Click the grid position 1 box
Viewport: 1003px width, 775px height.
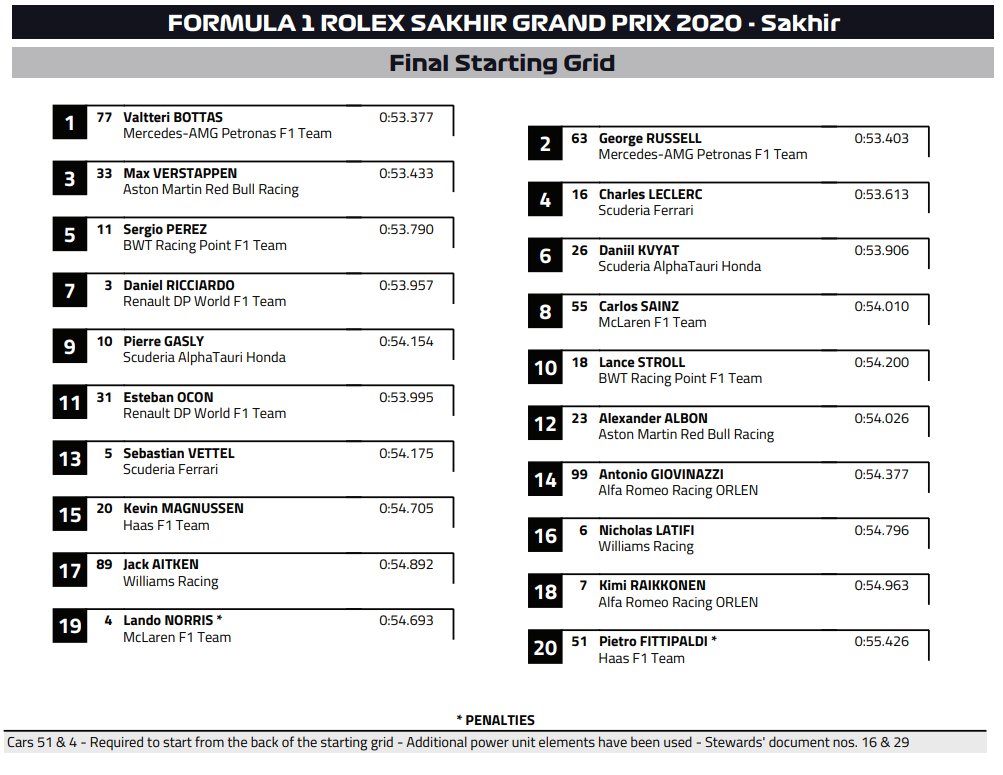pos(69,124)
